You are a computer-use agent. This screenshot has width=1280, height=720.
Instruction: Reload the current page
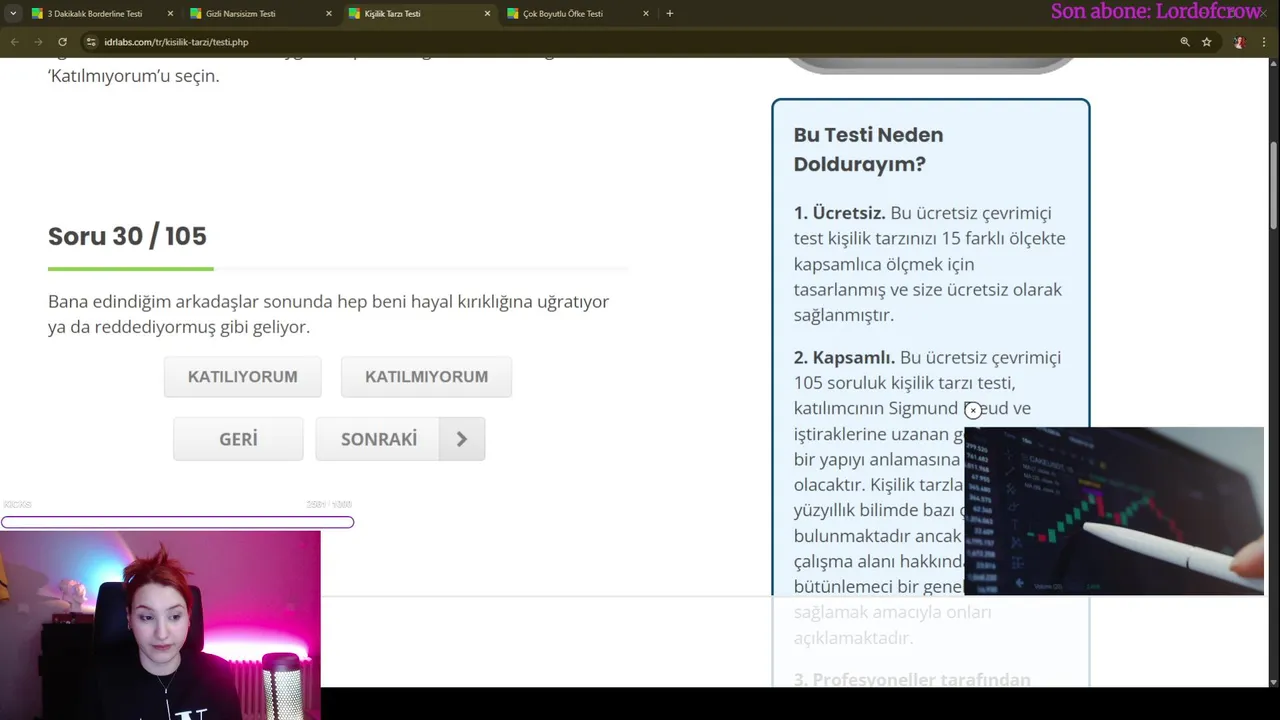62,42
